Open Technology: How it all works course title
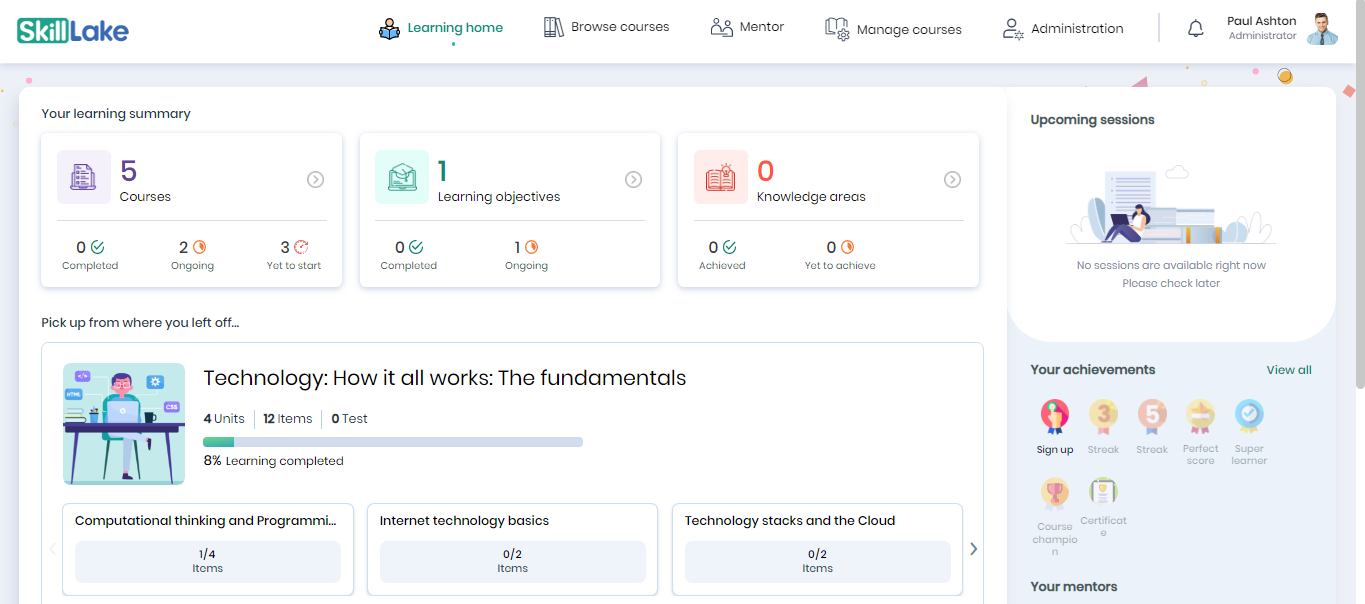The width and height of the screenshot is (1365, 604). pos(444,378)
